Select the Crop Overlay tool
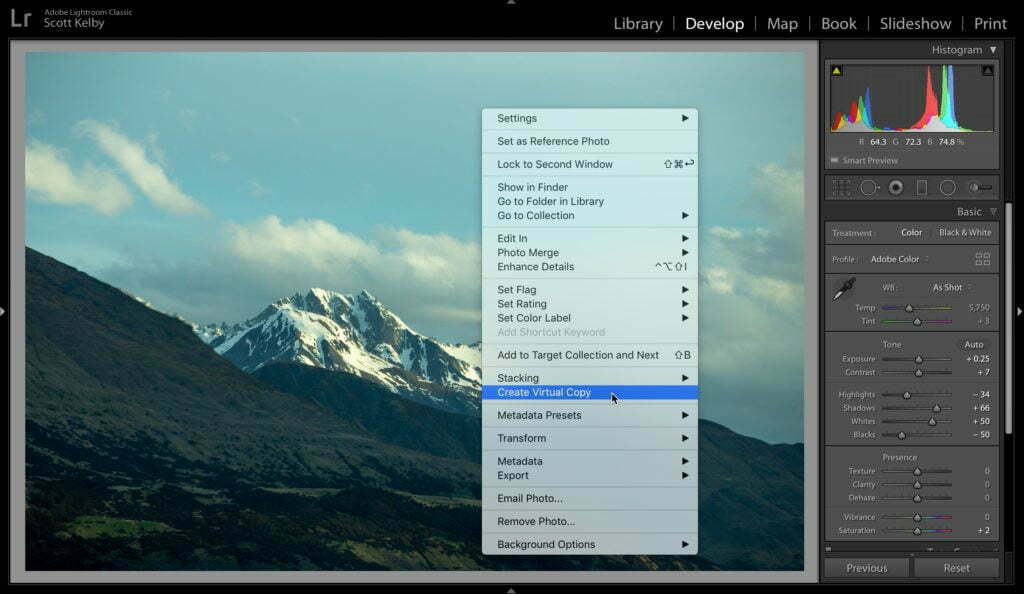The image size is (1024, 594). (x=842, y=188)
